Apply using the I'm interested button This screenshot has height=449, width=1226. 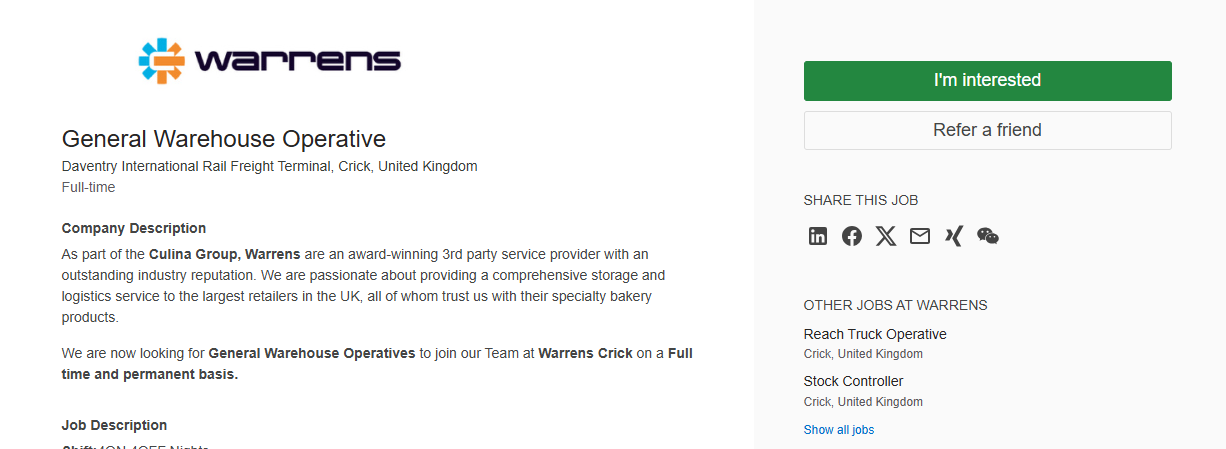coord(988,81)
